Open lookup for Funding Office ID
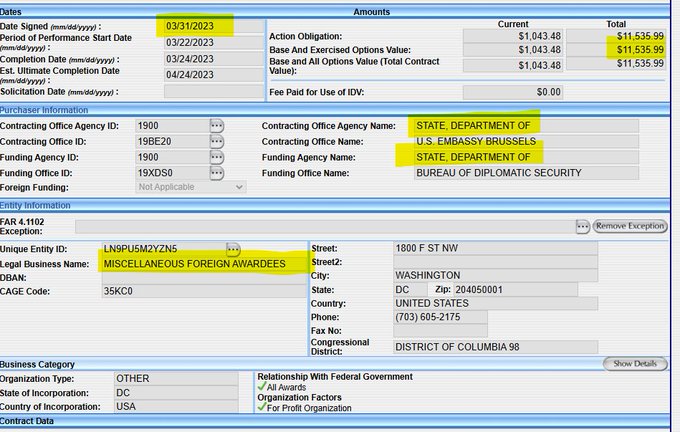The width and height of the screenshot is (680, 432). tap(217, 172)
